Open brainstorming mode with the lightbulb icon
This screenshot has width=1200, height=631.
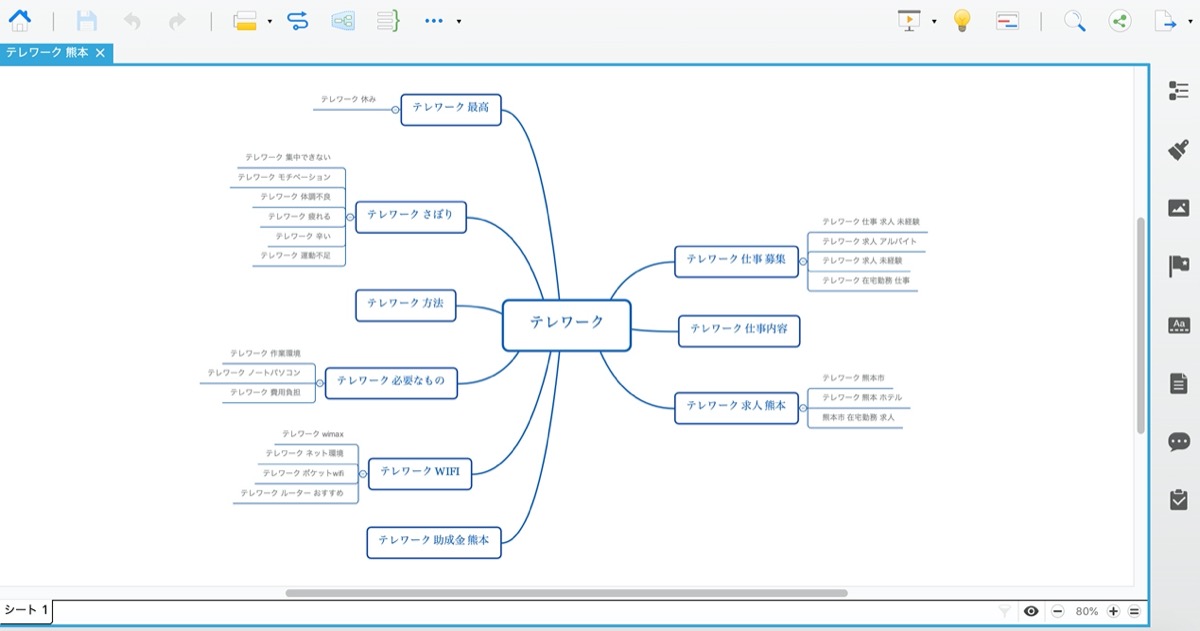(962, 20)
